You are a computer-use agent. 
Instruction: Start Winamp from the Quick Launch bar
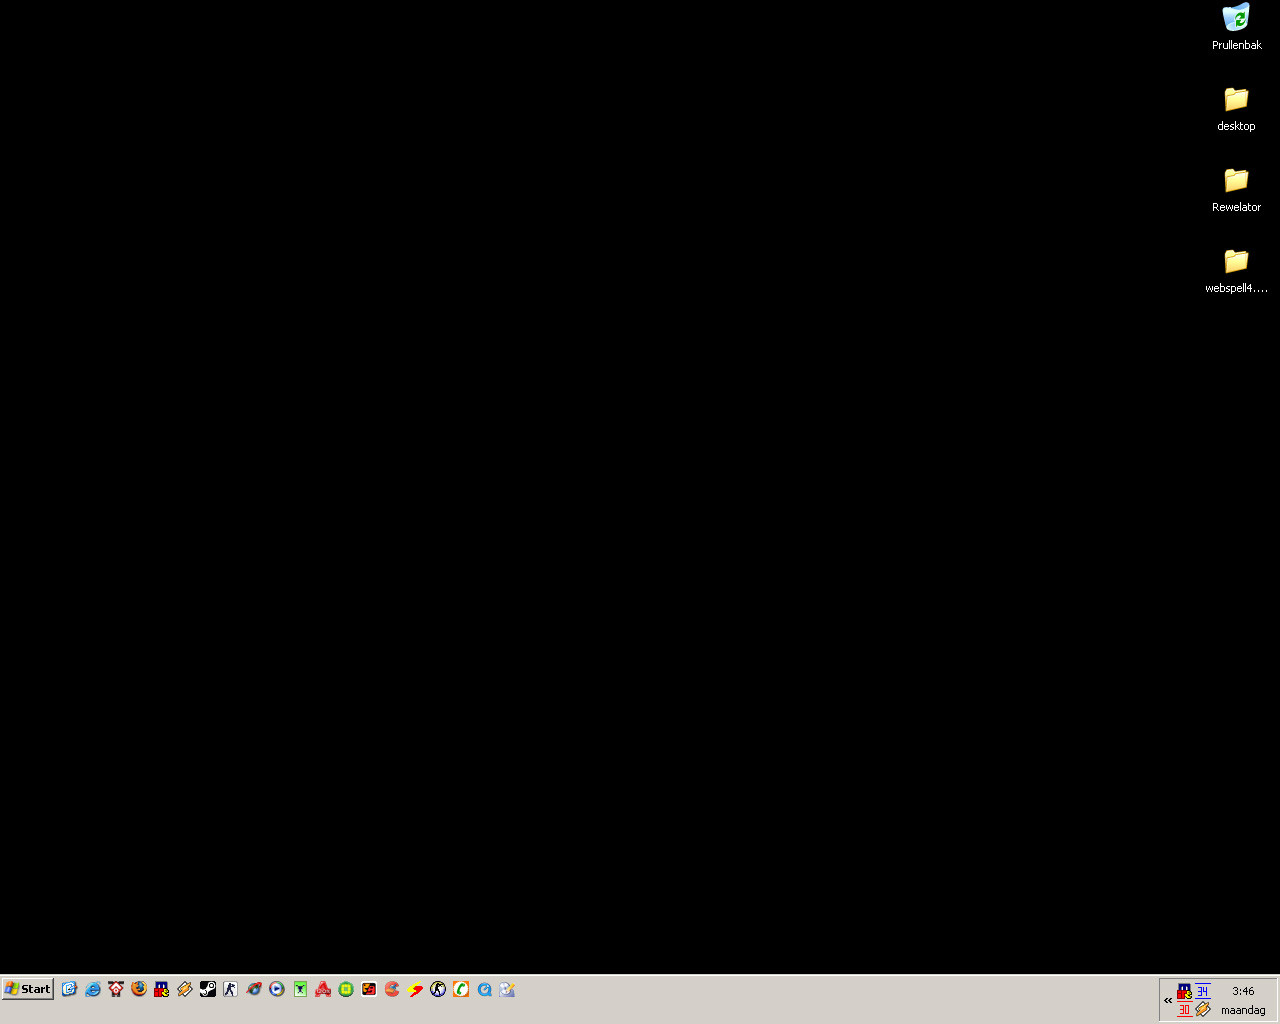(185, 989)
